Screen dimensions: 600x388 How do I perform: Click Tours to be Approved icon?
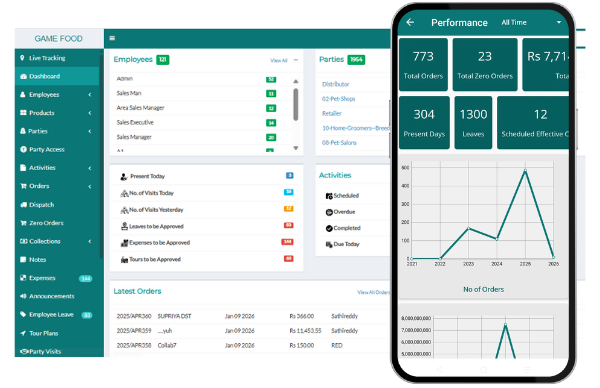(124, 259)
